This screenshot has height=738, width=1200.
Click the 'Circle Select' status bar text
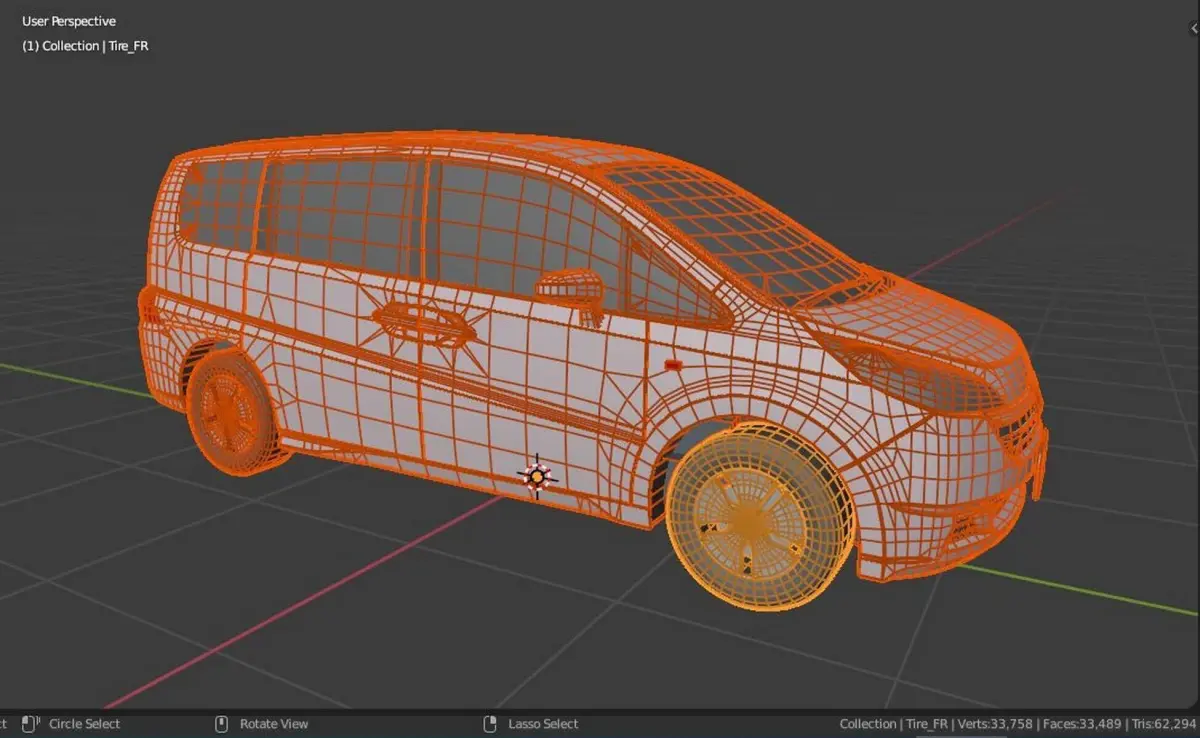pyautogui.click(x=84, y=724)
